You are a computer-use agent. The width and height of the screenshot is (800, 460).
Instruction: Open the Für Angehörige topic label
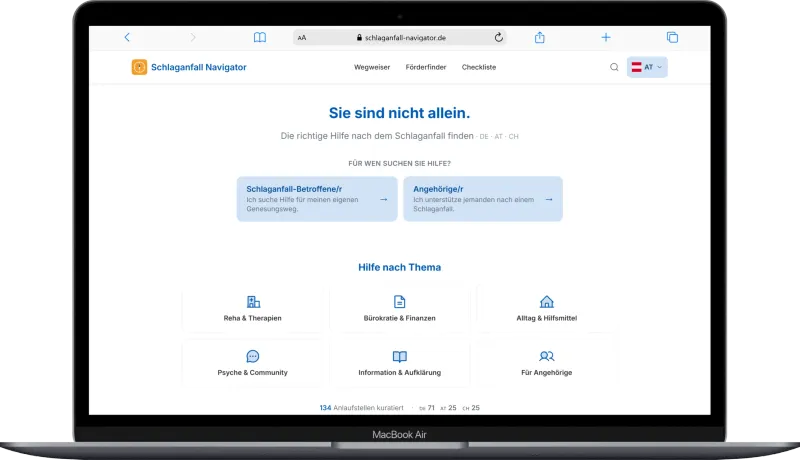(x=546, y=372)
